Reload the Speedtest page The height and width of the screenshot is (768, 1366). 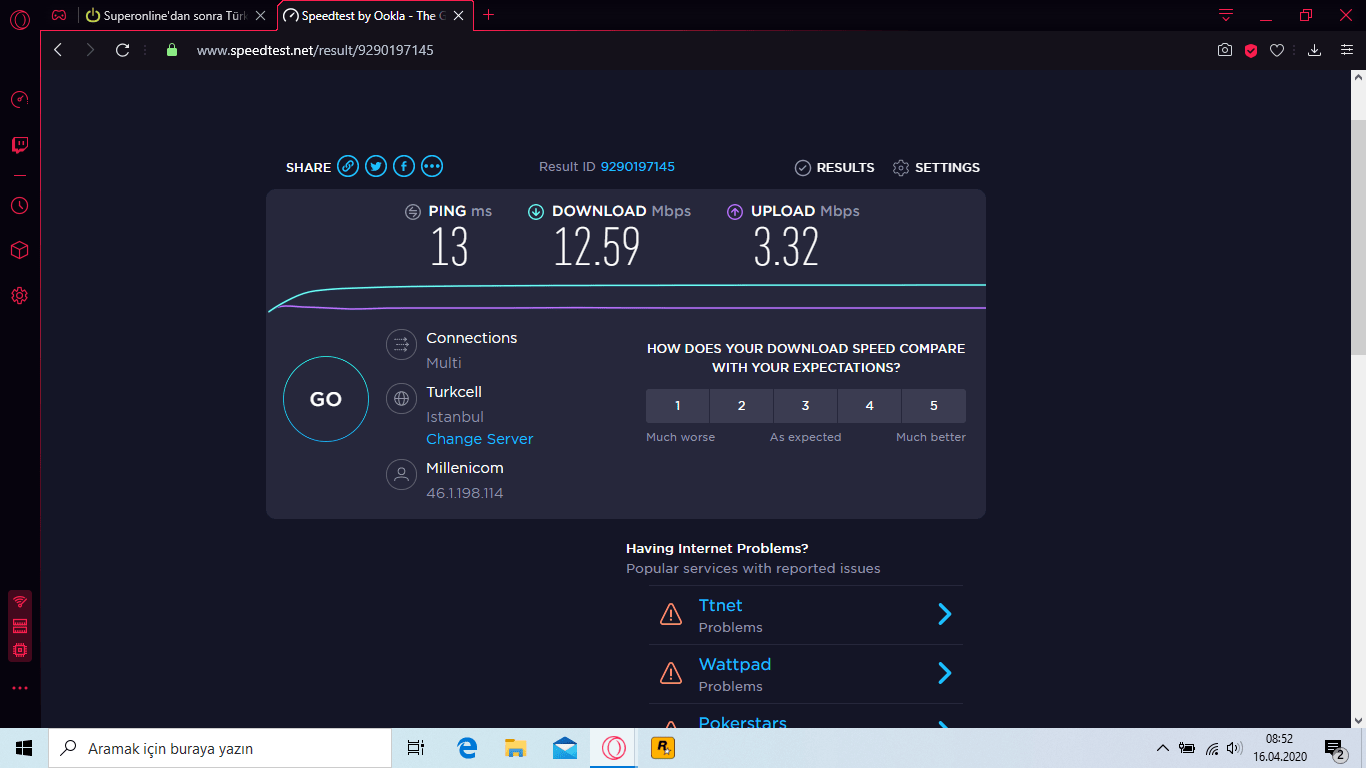pos(122,50)
